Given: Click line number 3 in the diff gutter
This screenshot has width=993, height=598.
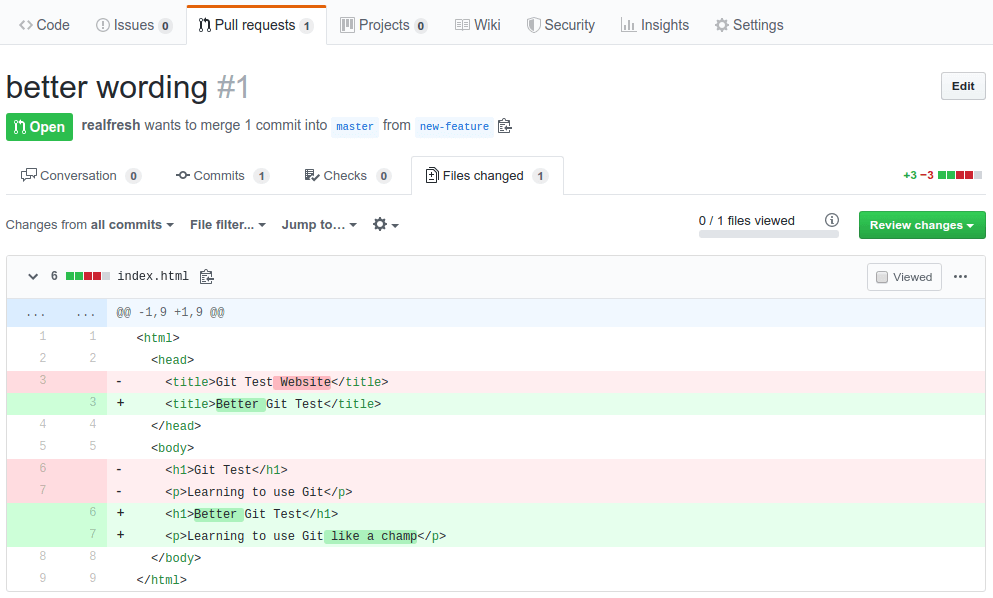Looking at the screenshot, I should [x=42, y=381].
